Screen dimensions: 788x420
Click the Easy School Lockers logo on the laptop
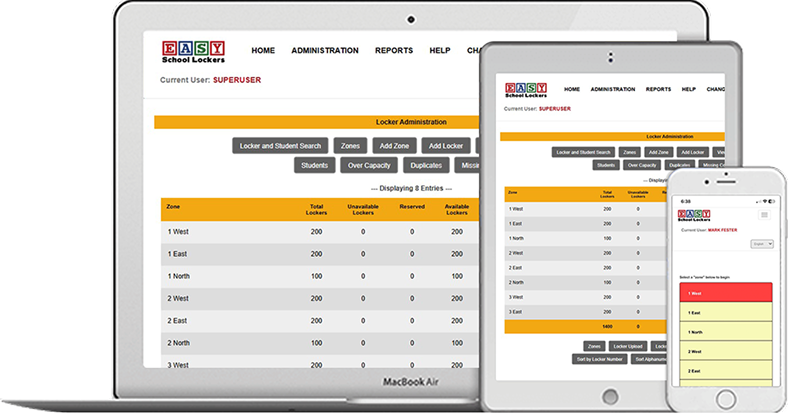tap(193, 51)
